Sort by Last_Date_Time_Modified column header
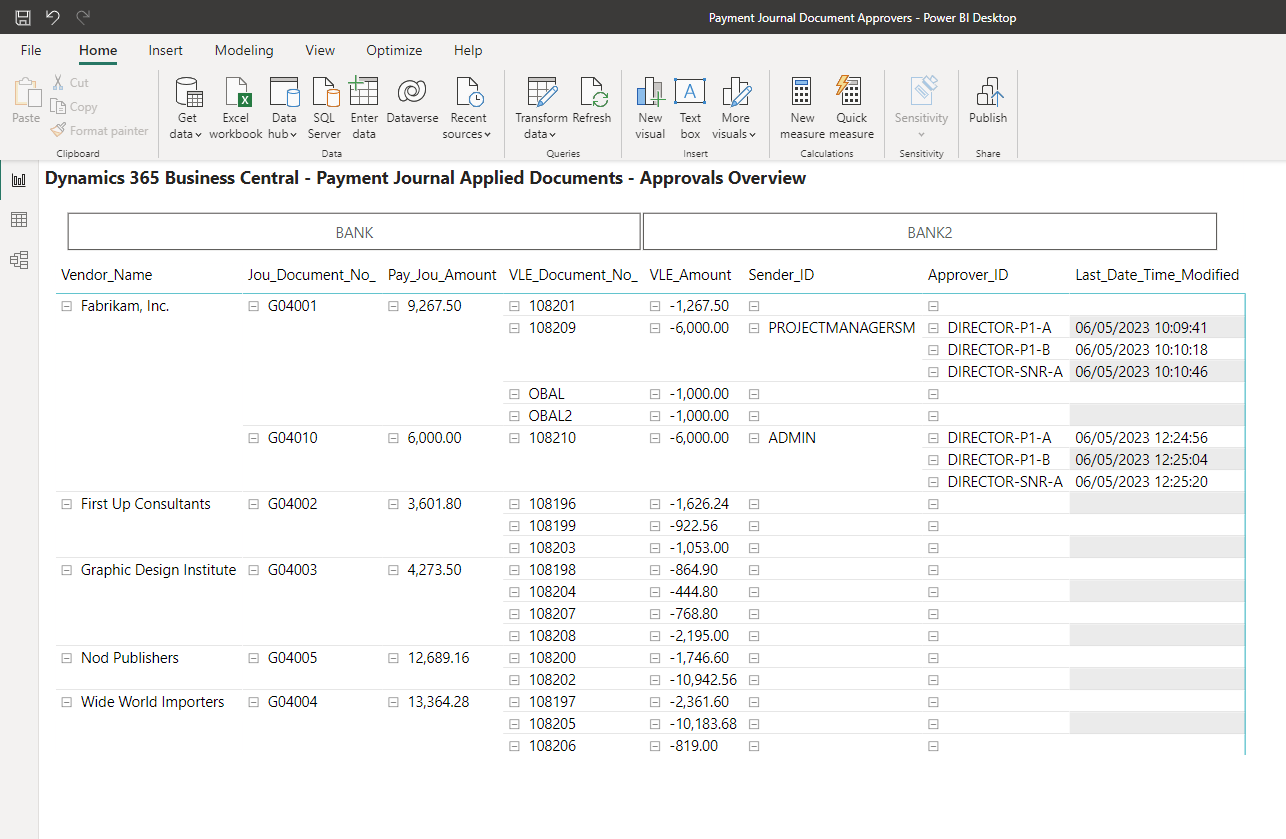This screenshot has height=839, width=1286. 1157,275
